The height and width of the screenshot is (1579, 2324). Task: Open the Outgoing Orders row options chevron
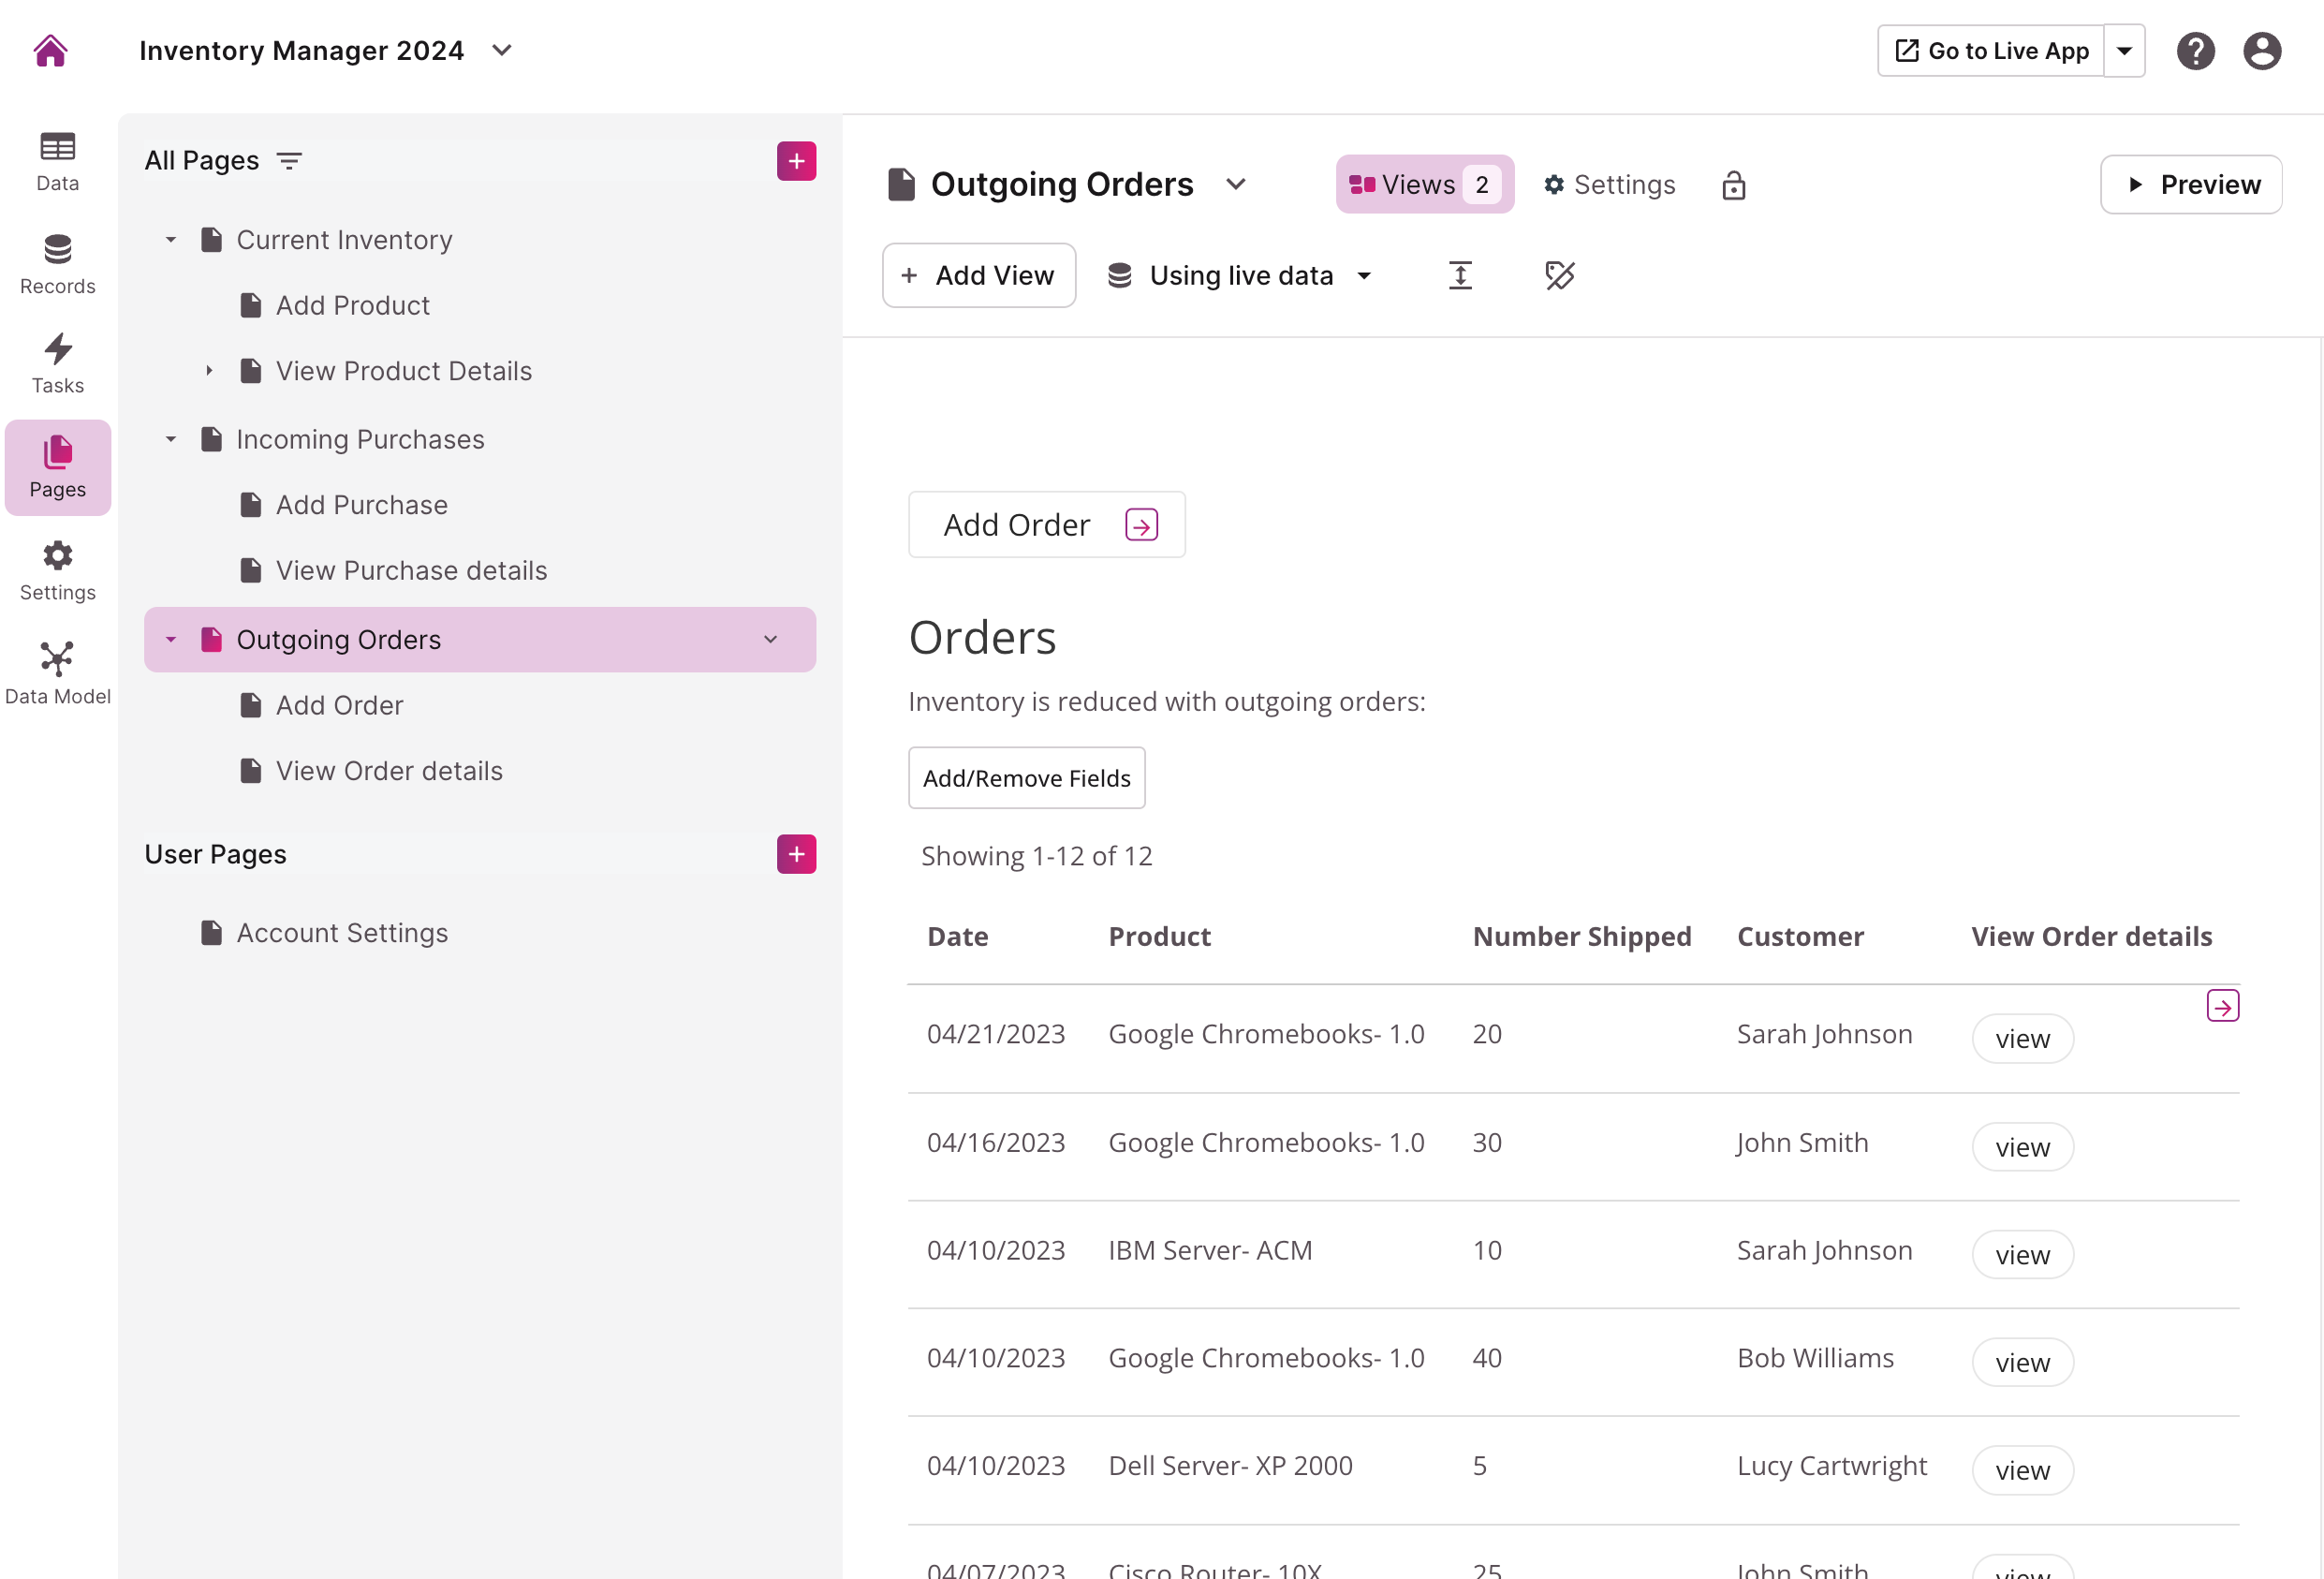click(770, 639)
